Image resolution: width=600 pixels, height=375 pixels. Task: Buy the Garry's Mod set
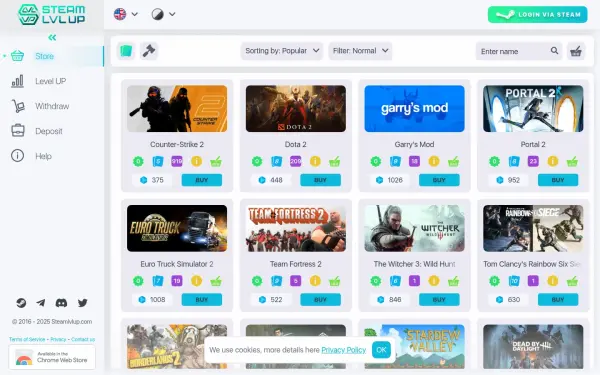click(439, 180)
